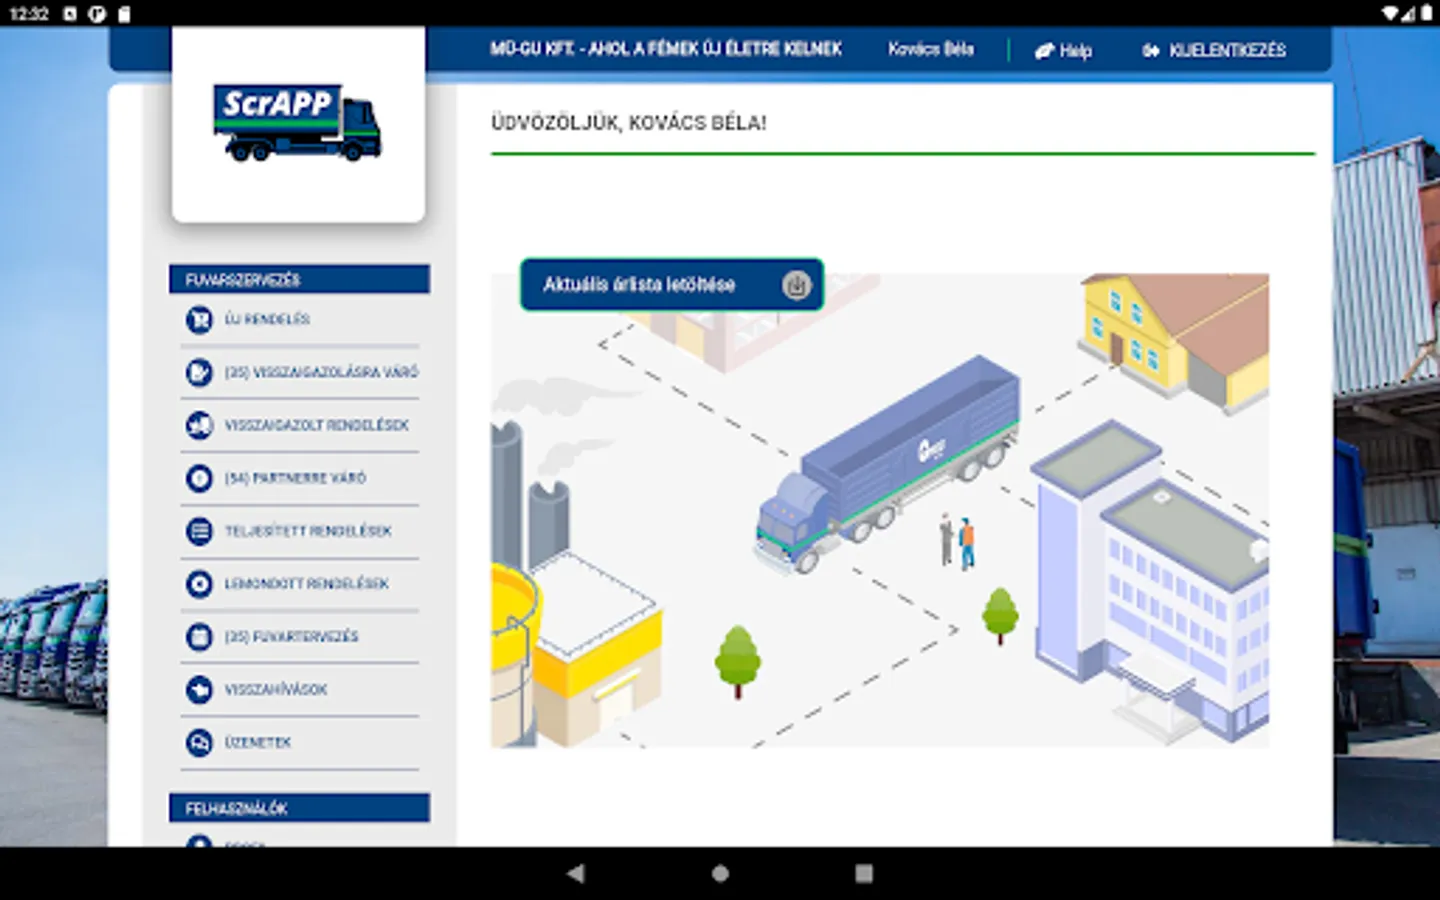Click the MÜ-GU KFT. slogan text
The width and height of the screenshot is (1440, 900).
coord(665,49)
